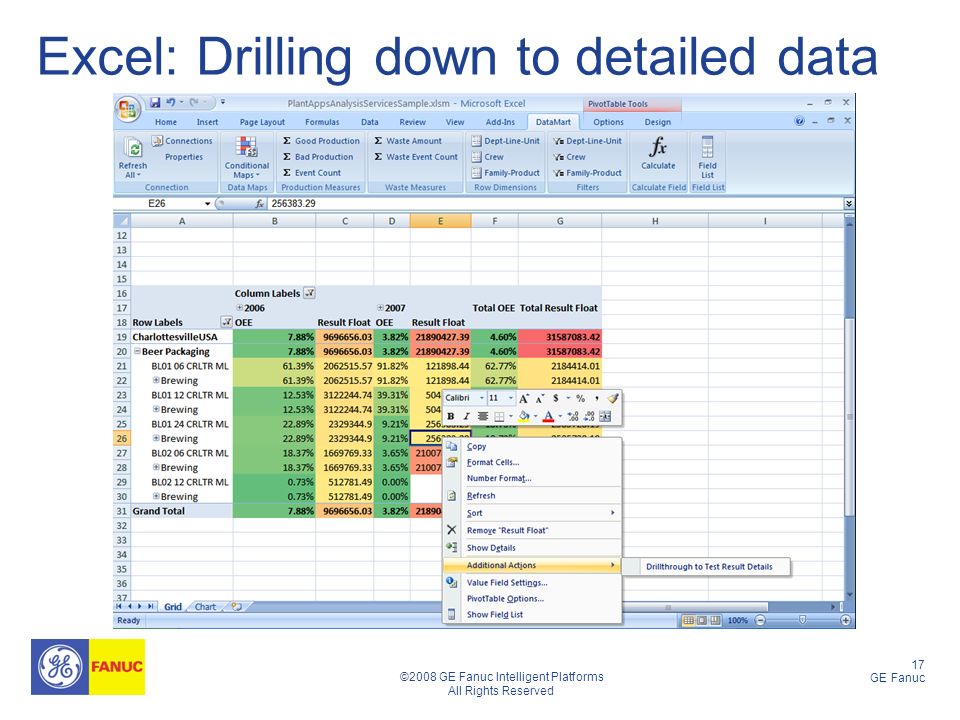Viewport: 960px width, 720px height.
Task: Add Waste Amount measure
Action: (x=408, y=141)
